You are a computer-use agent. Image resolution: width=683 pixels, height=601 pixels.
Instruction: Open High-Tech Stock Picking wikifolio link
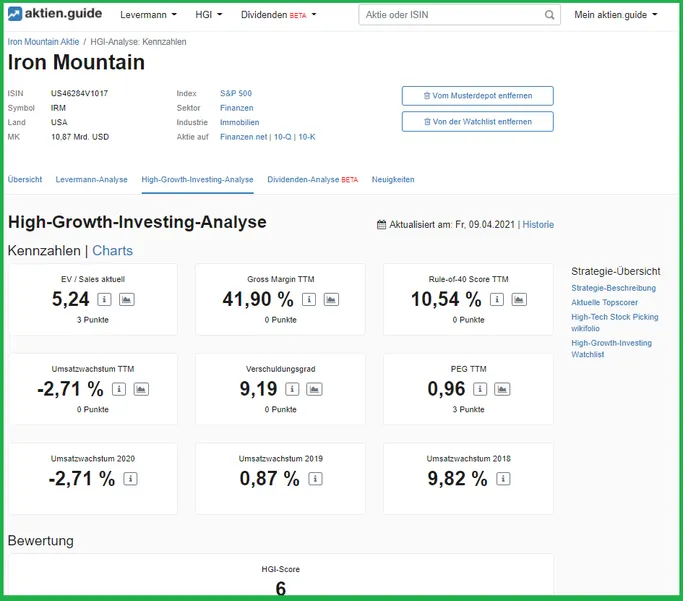point(615,323)
